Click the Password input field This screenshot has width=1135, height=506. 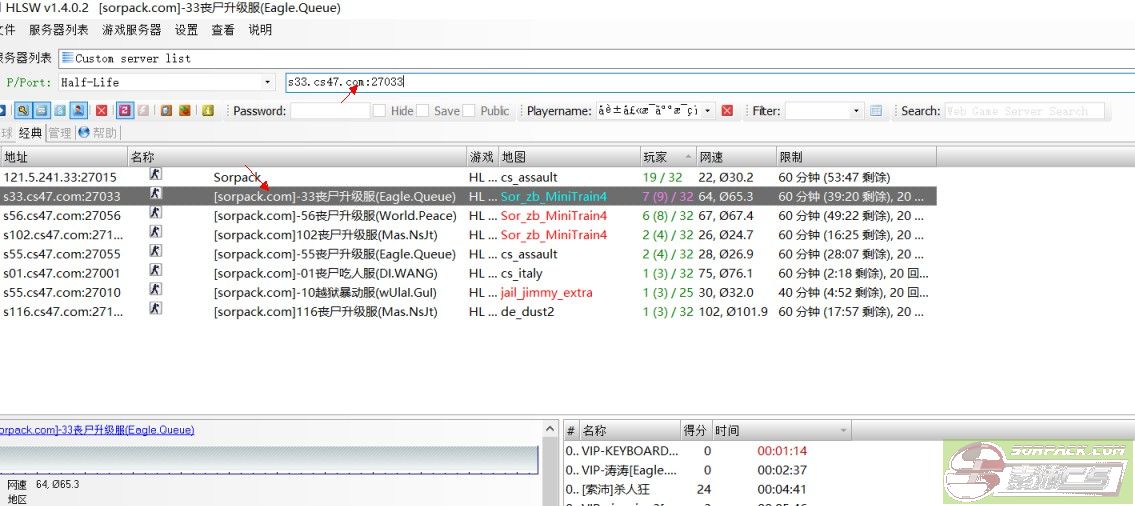[x=330, y=111]
